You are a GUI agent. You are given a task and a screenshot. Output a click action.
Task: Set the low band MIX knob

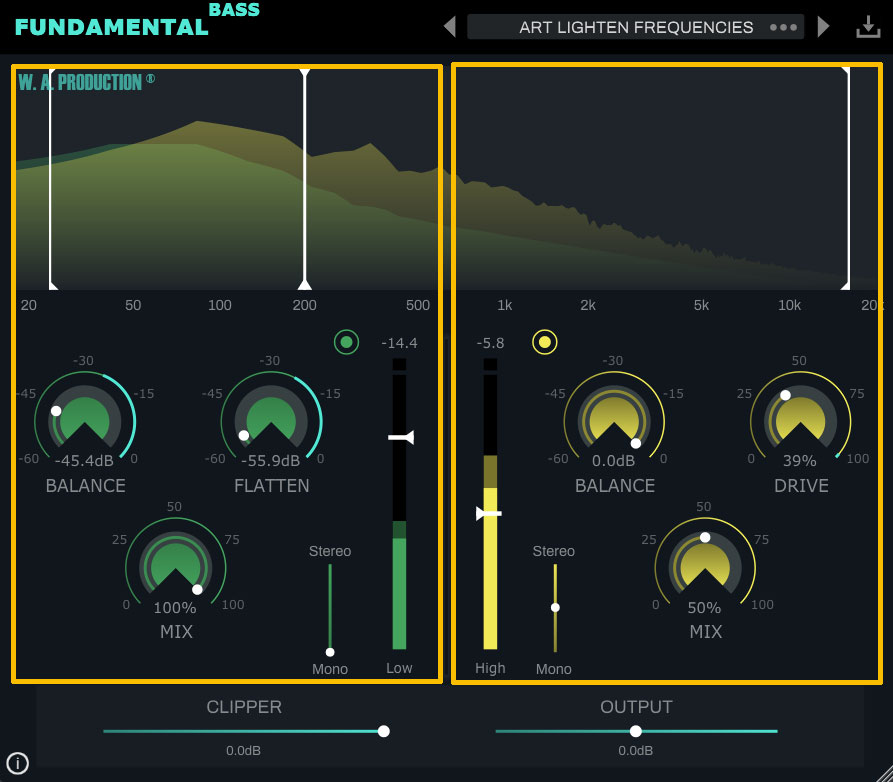(x=175, y=566)
